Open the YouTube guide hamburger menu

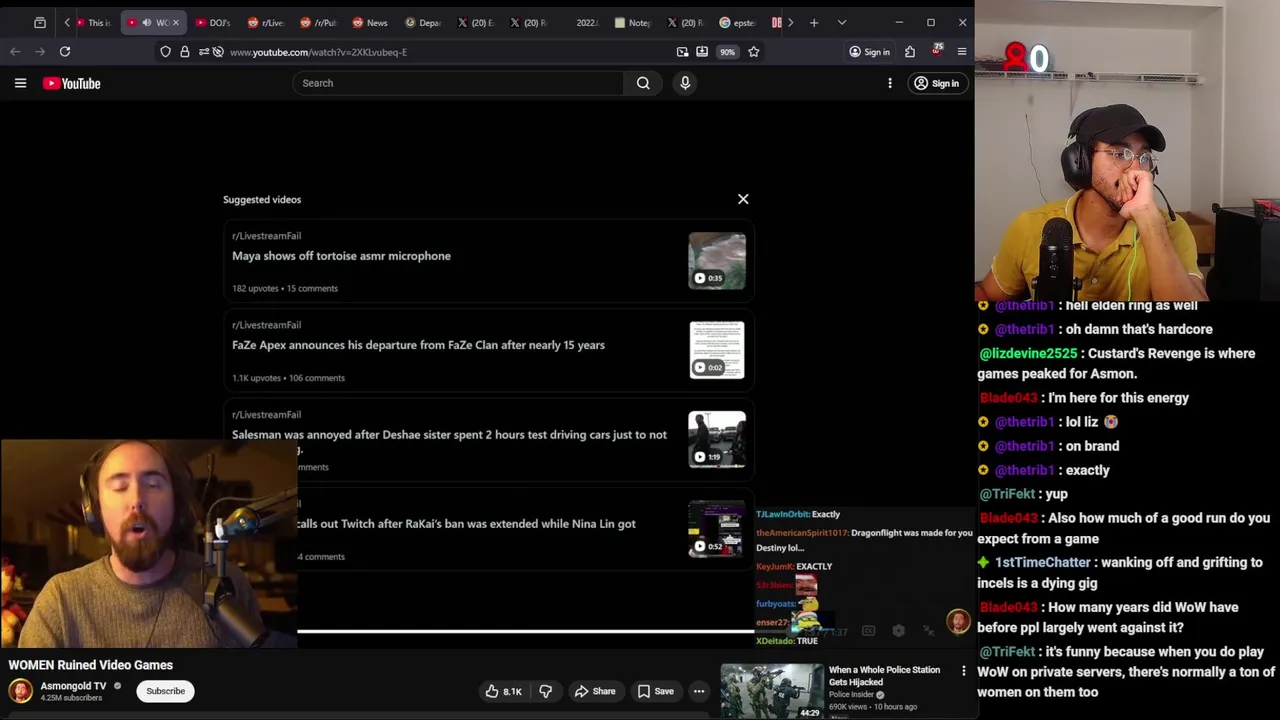coord(20,83)
